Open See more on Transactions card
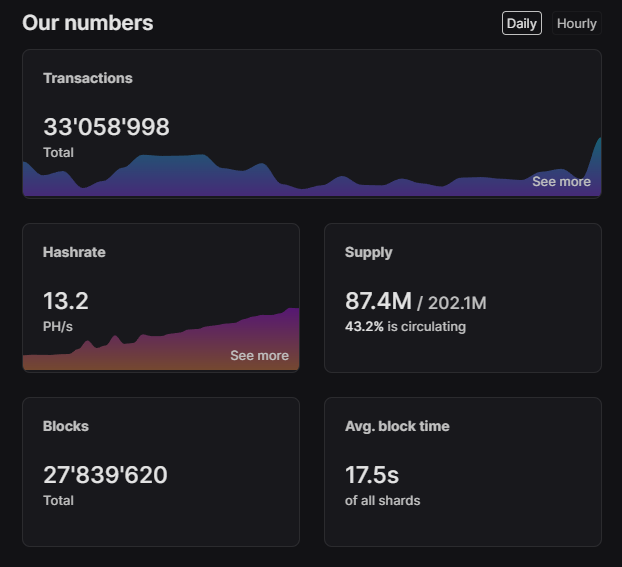The width and height of the screenshot is (622, 567). coord(561,181)
